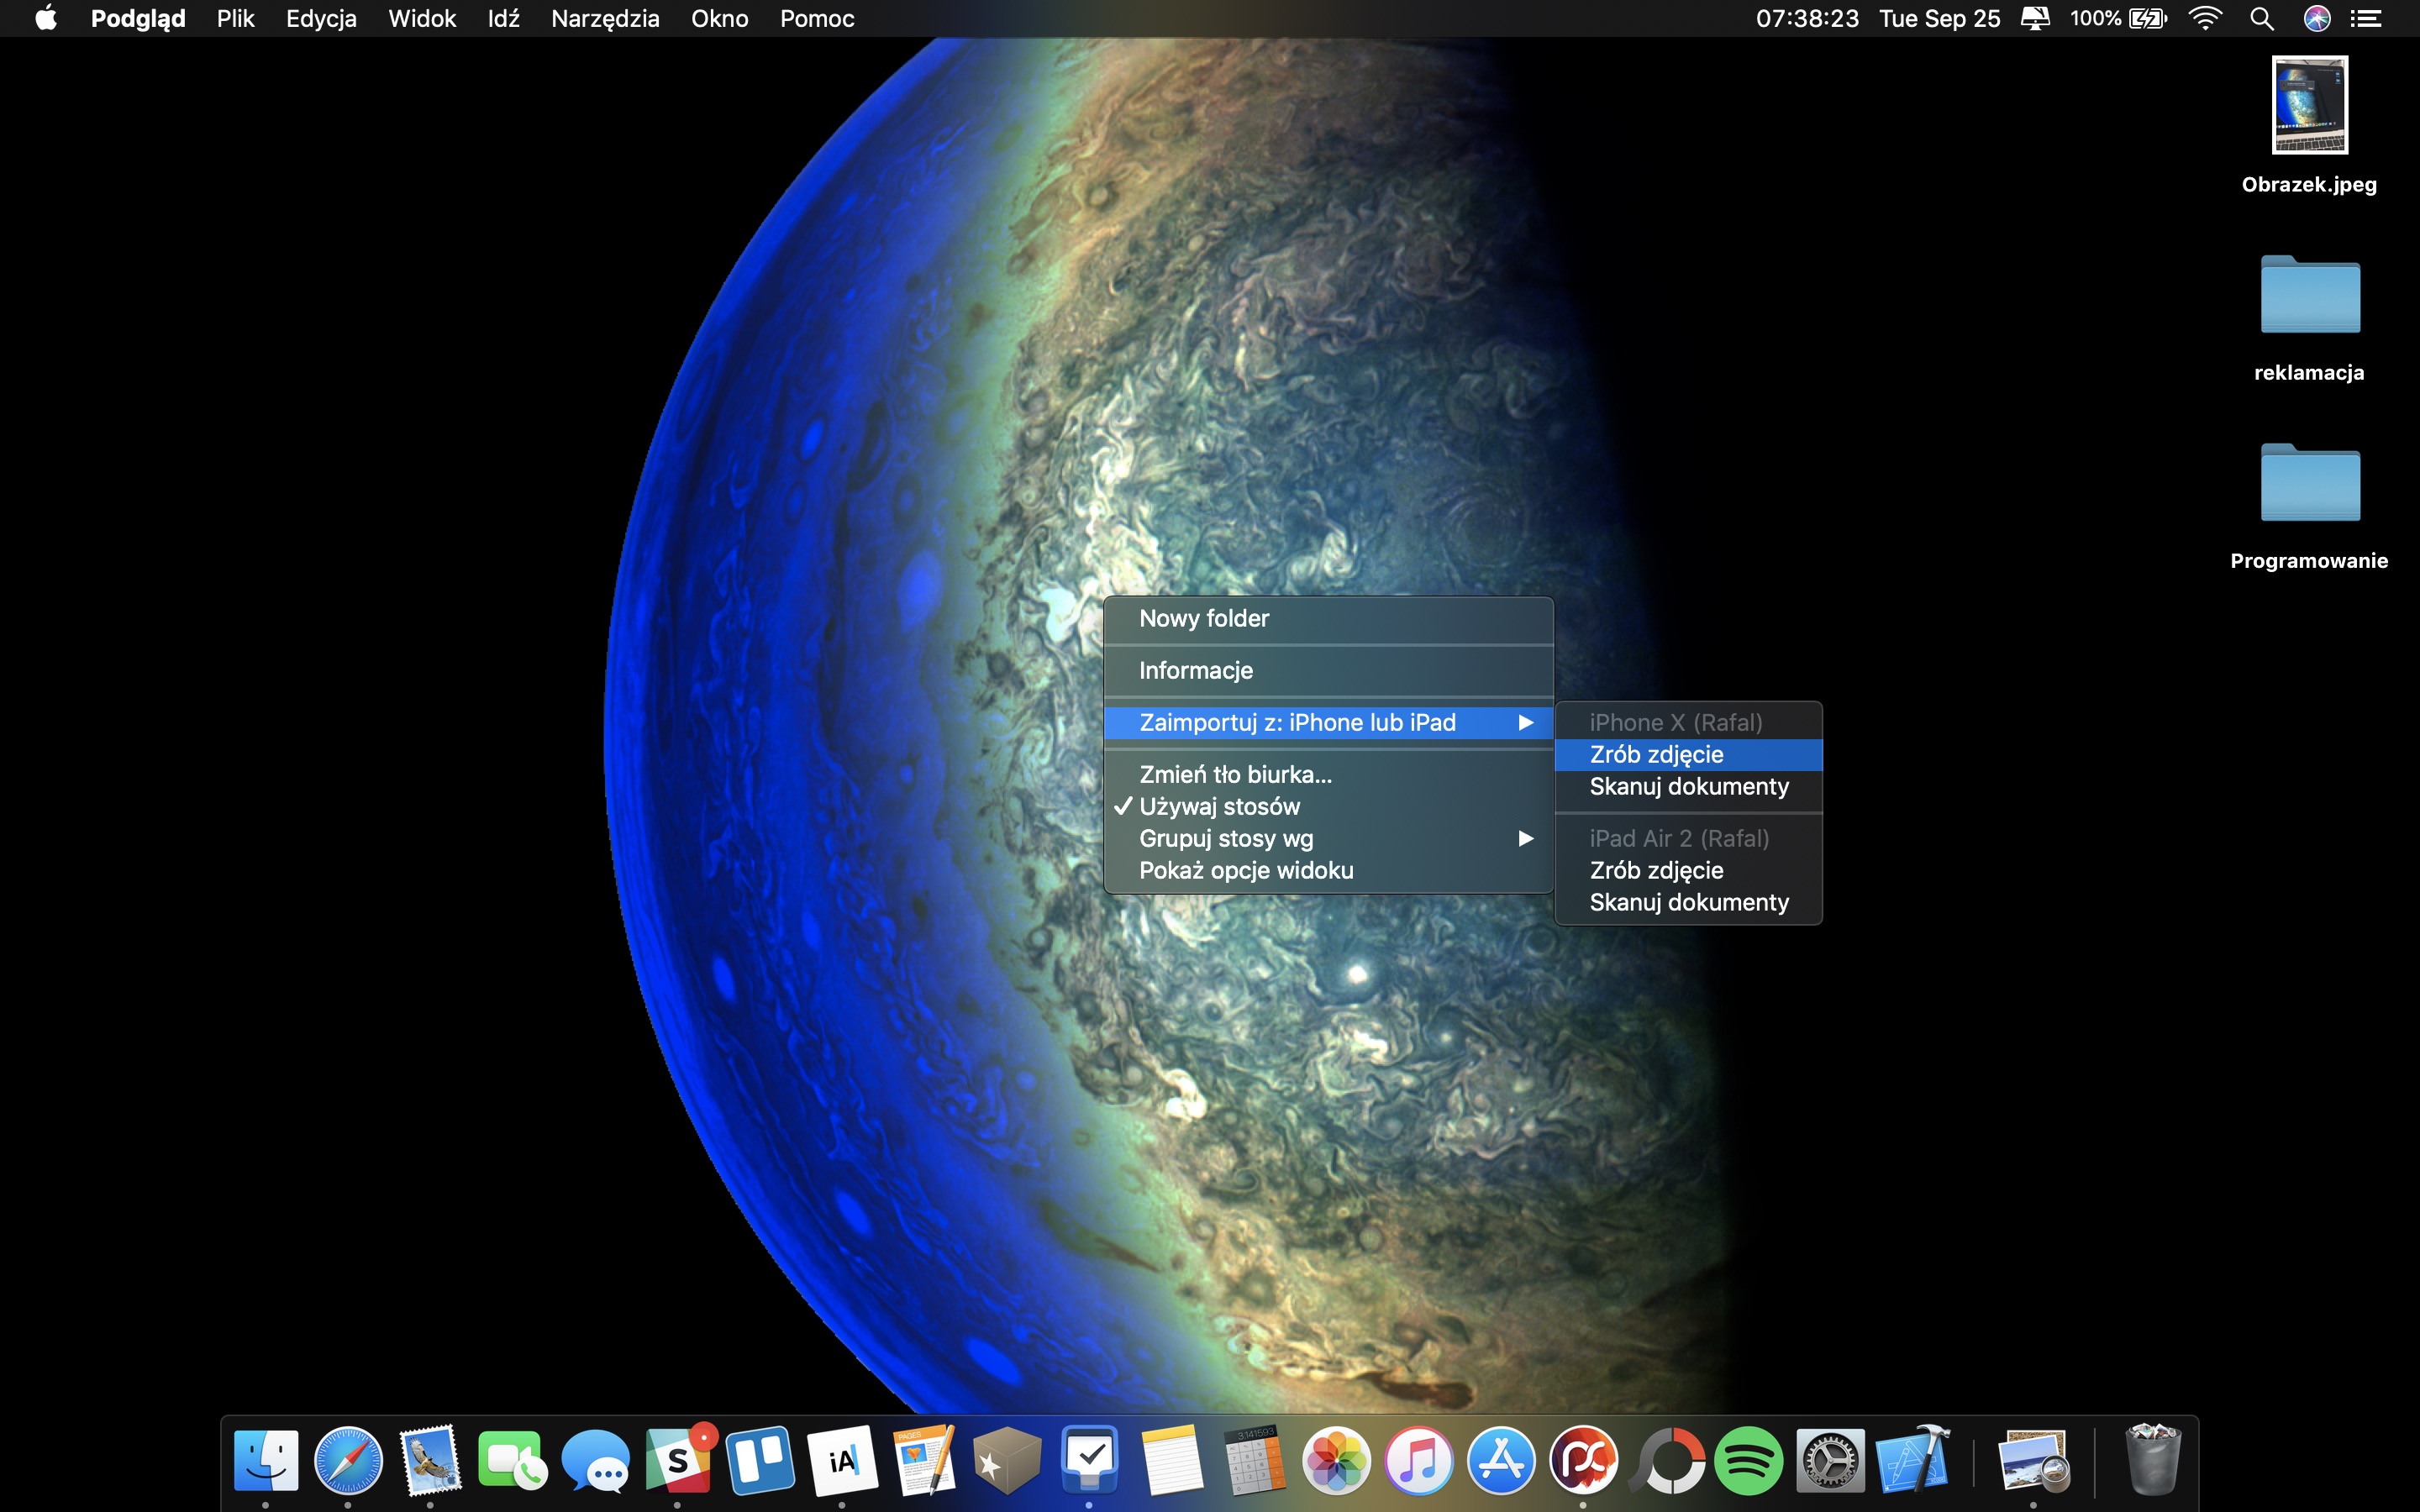2420x1512 pixels.
Task: Open the Widok menu
Action: tap(422, 18)
